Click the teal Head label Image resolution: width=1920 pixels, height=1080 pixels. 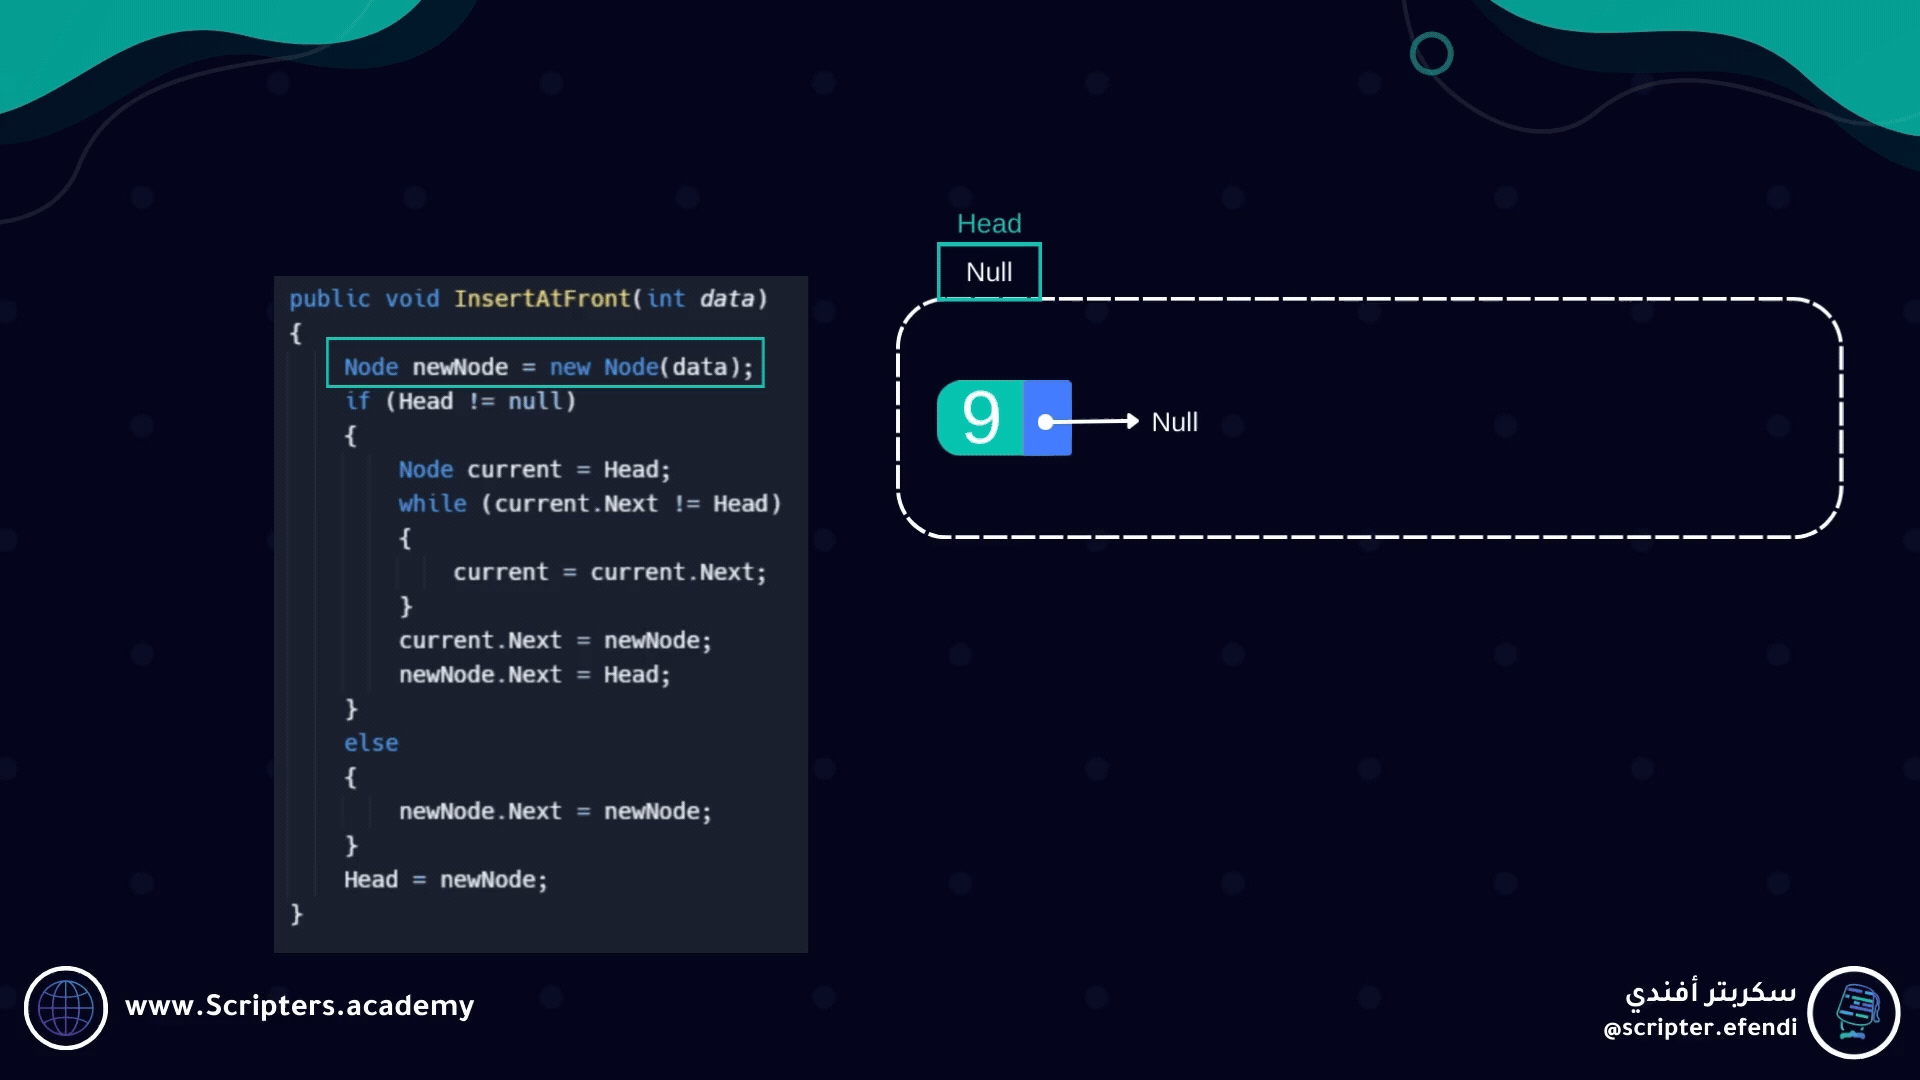[x=989, y=223]
